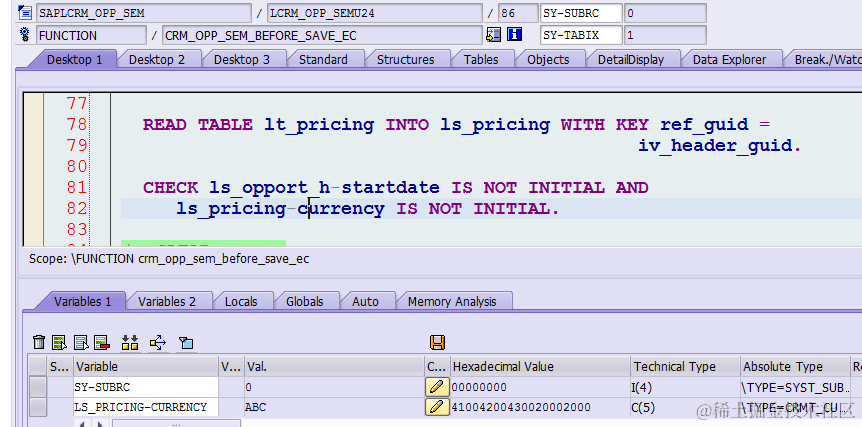Select the SY-SUBRC row using its row selector
Screen dimensions: 862x427
click(x=38, y=387)
